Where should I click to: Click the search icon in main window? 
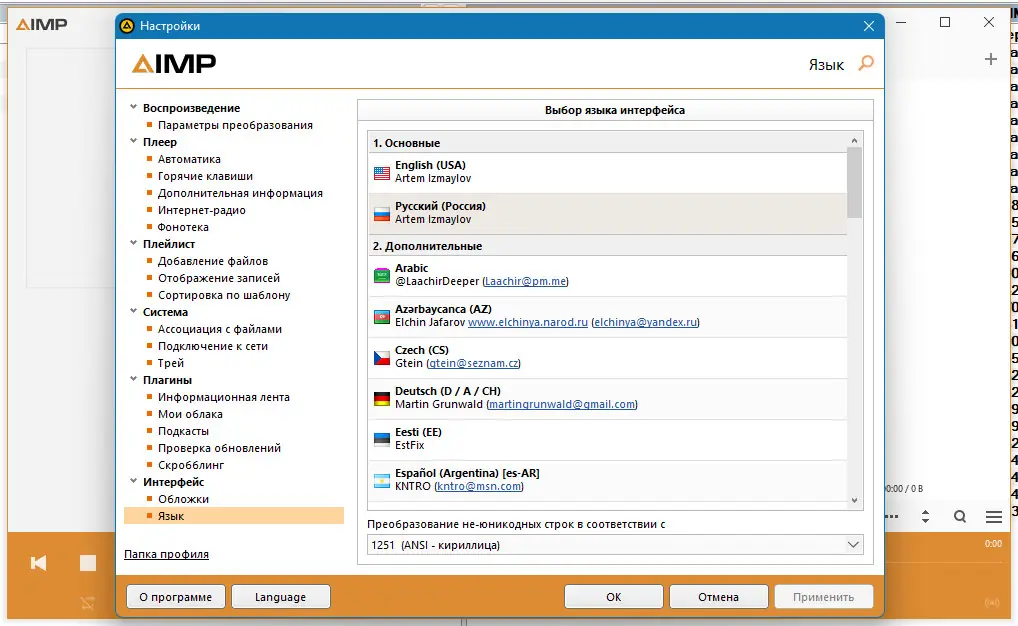point(960,517)
